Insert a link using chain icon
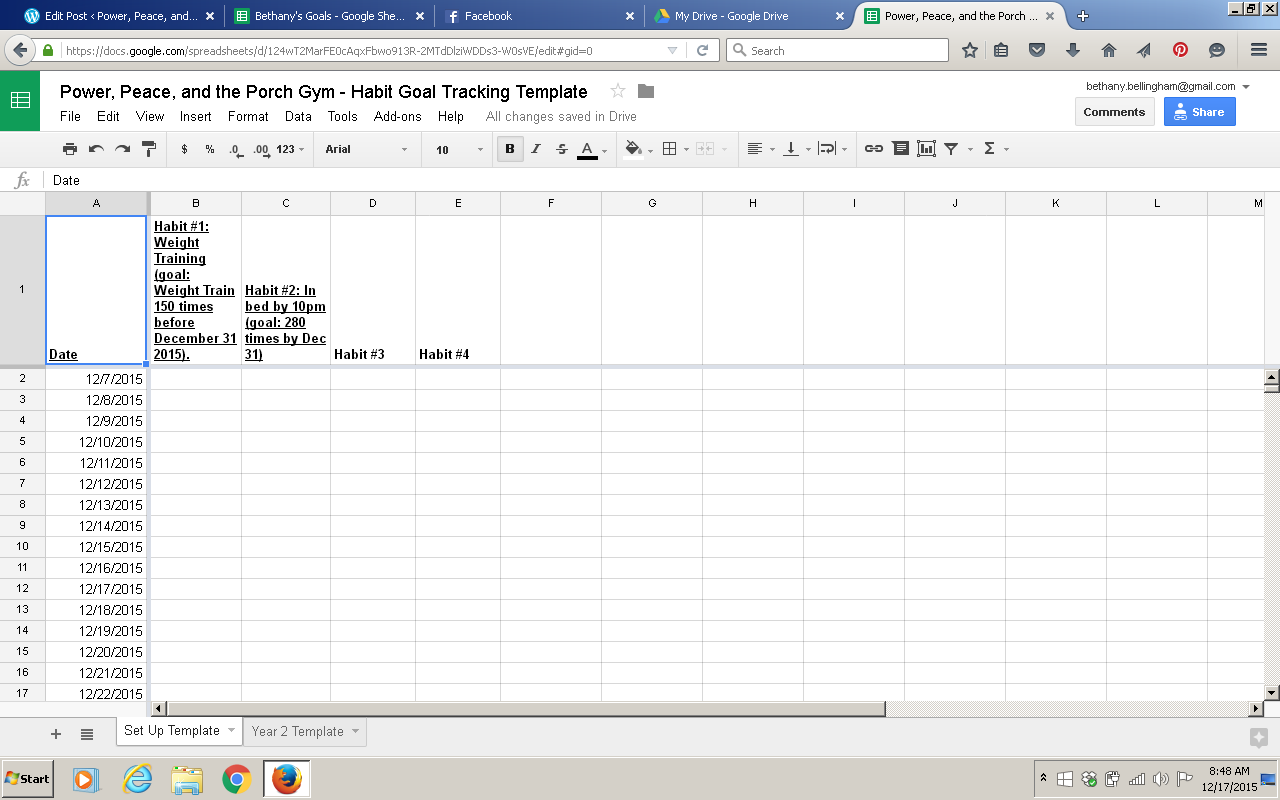The height and width of the screenshot is (800, 1280). point(873,149)
